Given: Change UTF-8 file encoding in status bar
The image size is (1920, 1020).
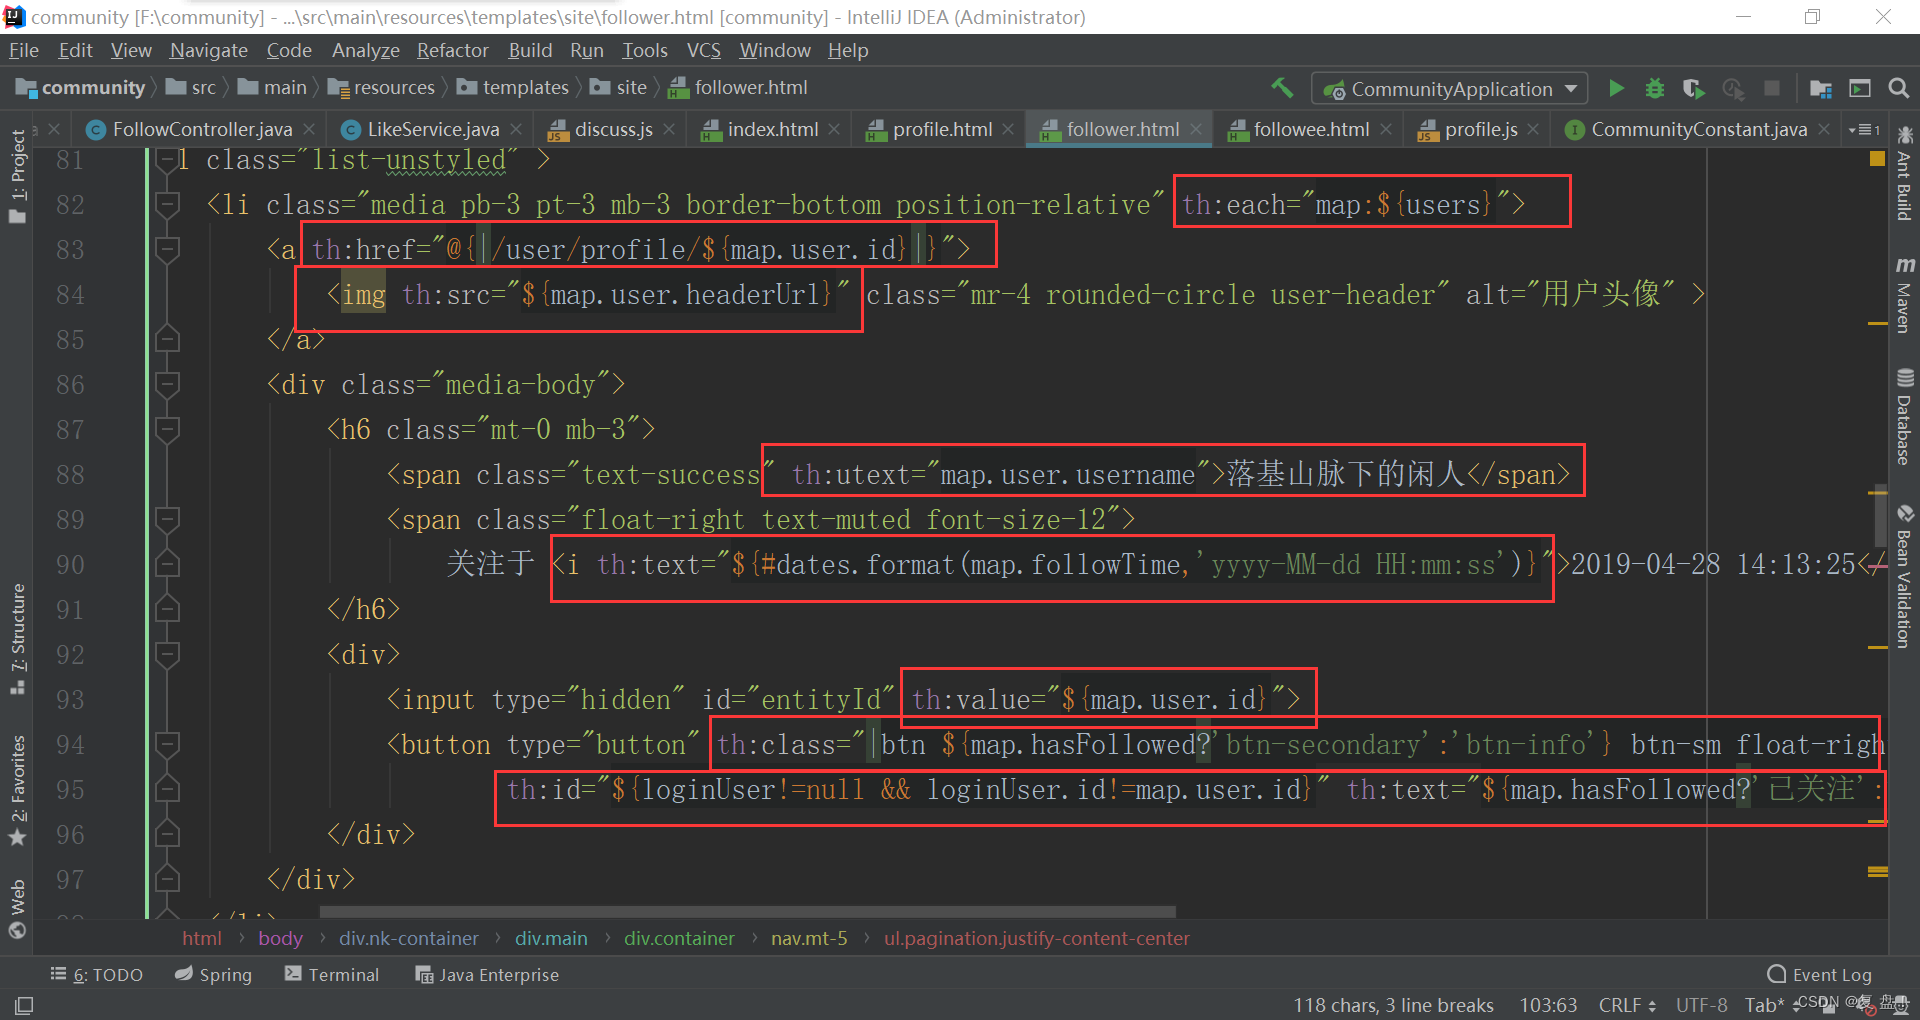Looking at the screenshot, I should 1701,1004.
